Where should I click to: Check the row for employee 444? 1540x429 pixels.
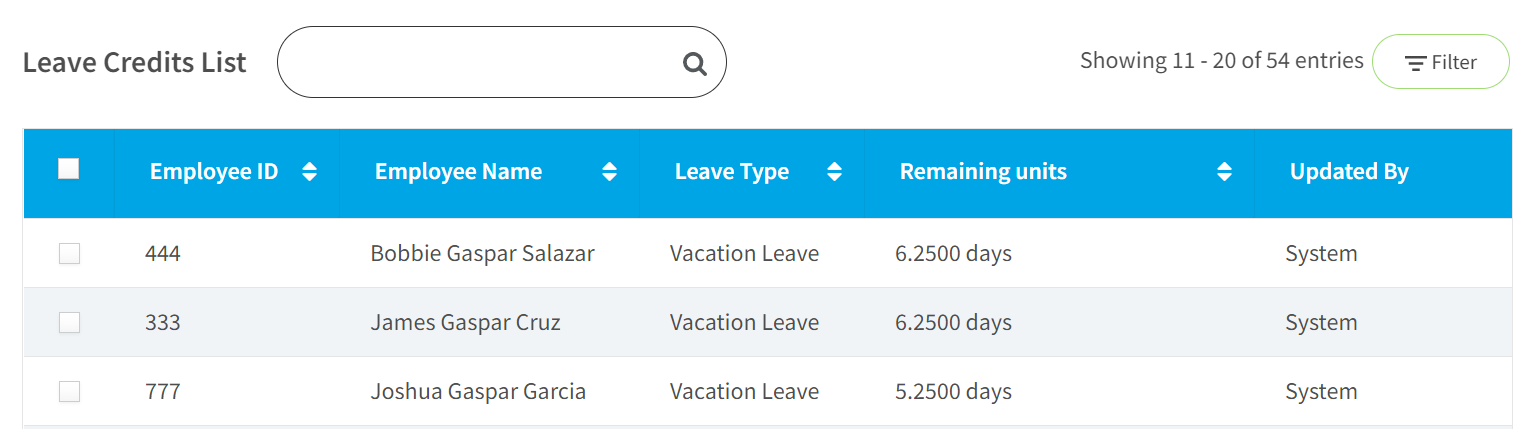coord(69,254)
